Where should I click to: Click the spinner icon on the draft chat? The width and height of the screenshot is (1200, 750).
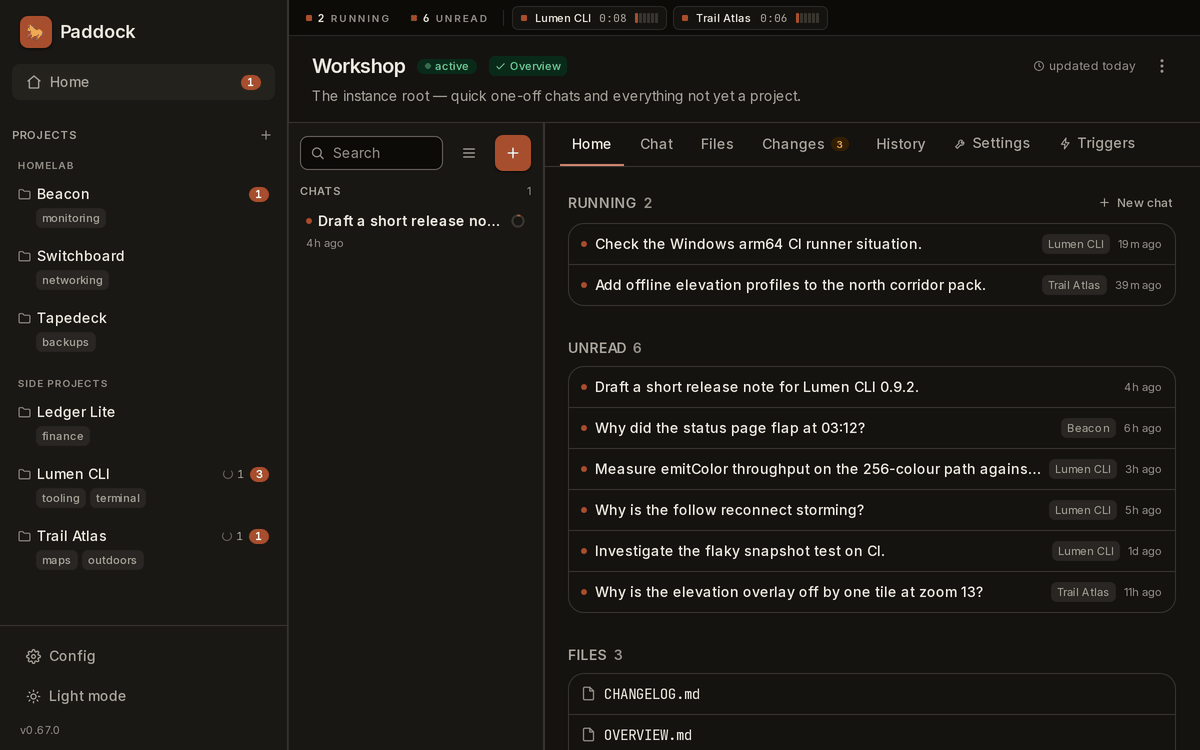518,221
